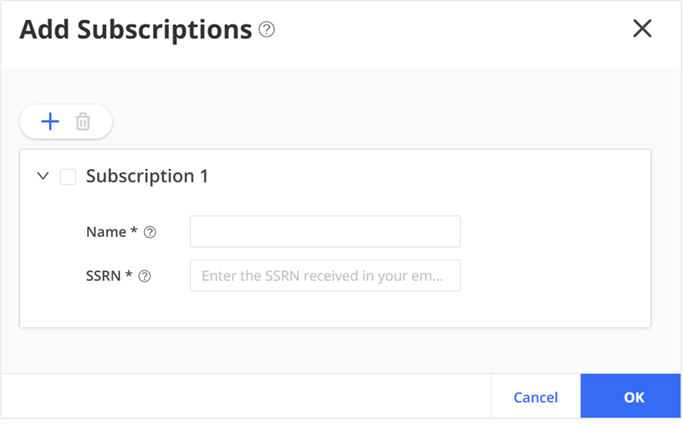Click the SSRN field label
683x427 pixels.
(x=109, y=276)
